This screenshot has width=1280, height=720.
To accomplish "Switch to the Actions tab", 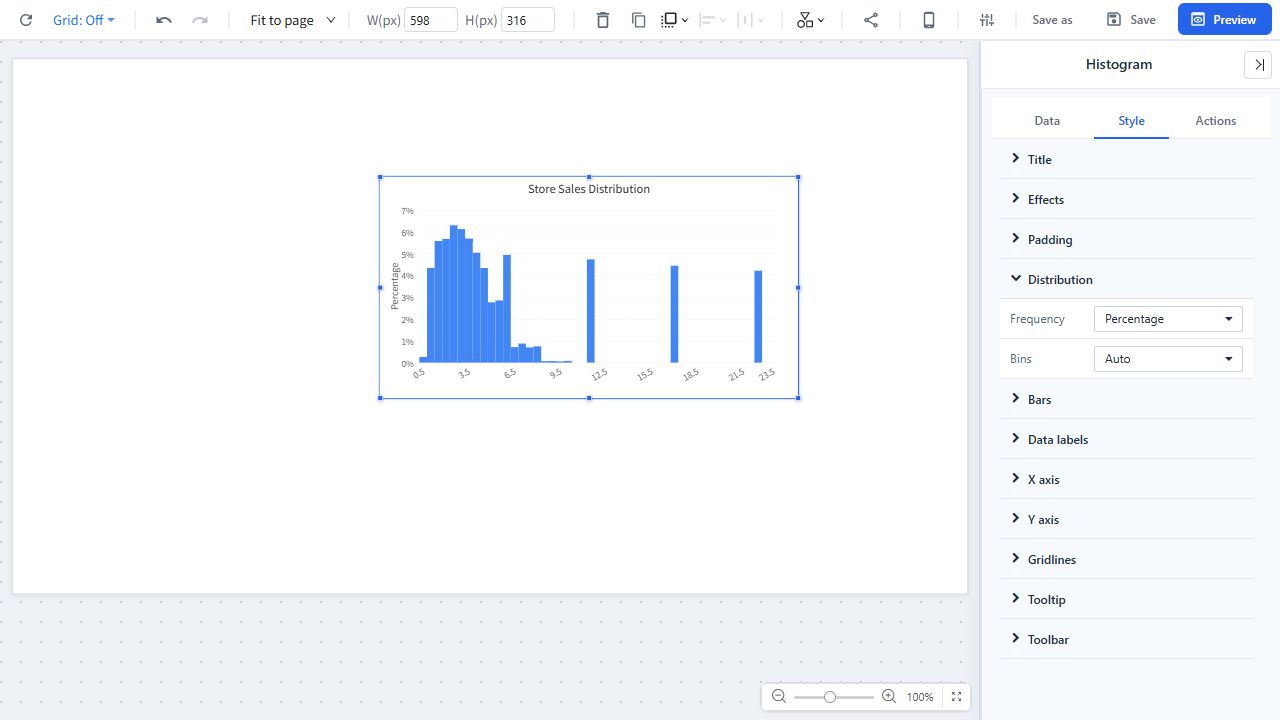I will click(1216, 121).
